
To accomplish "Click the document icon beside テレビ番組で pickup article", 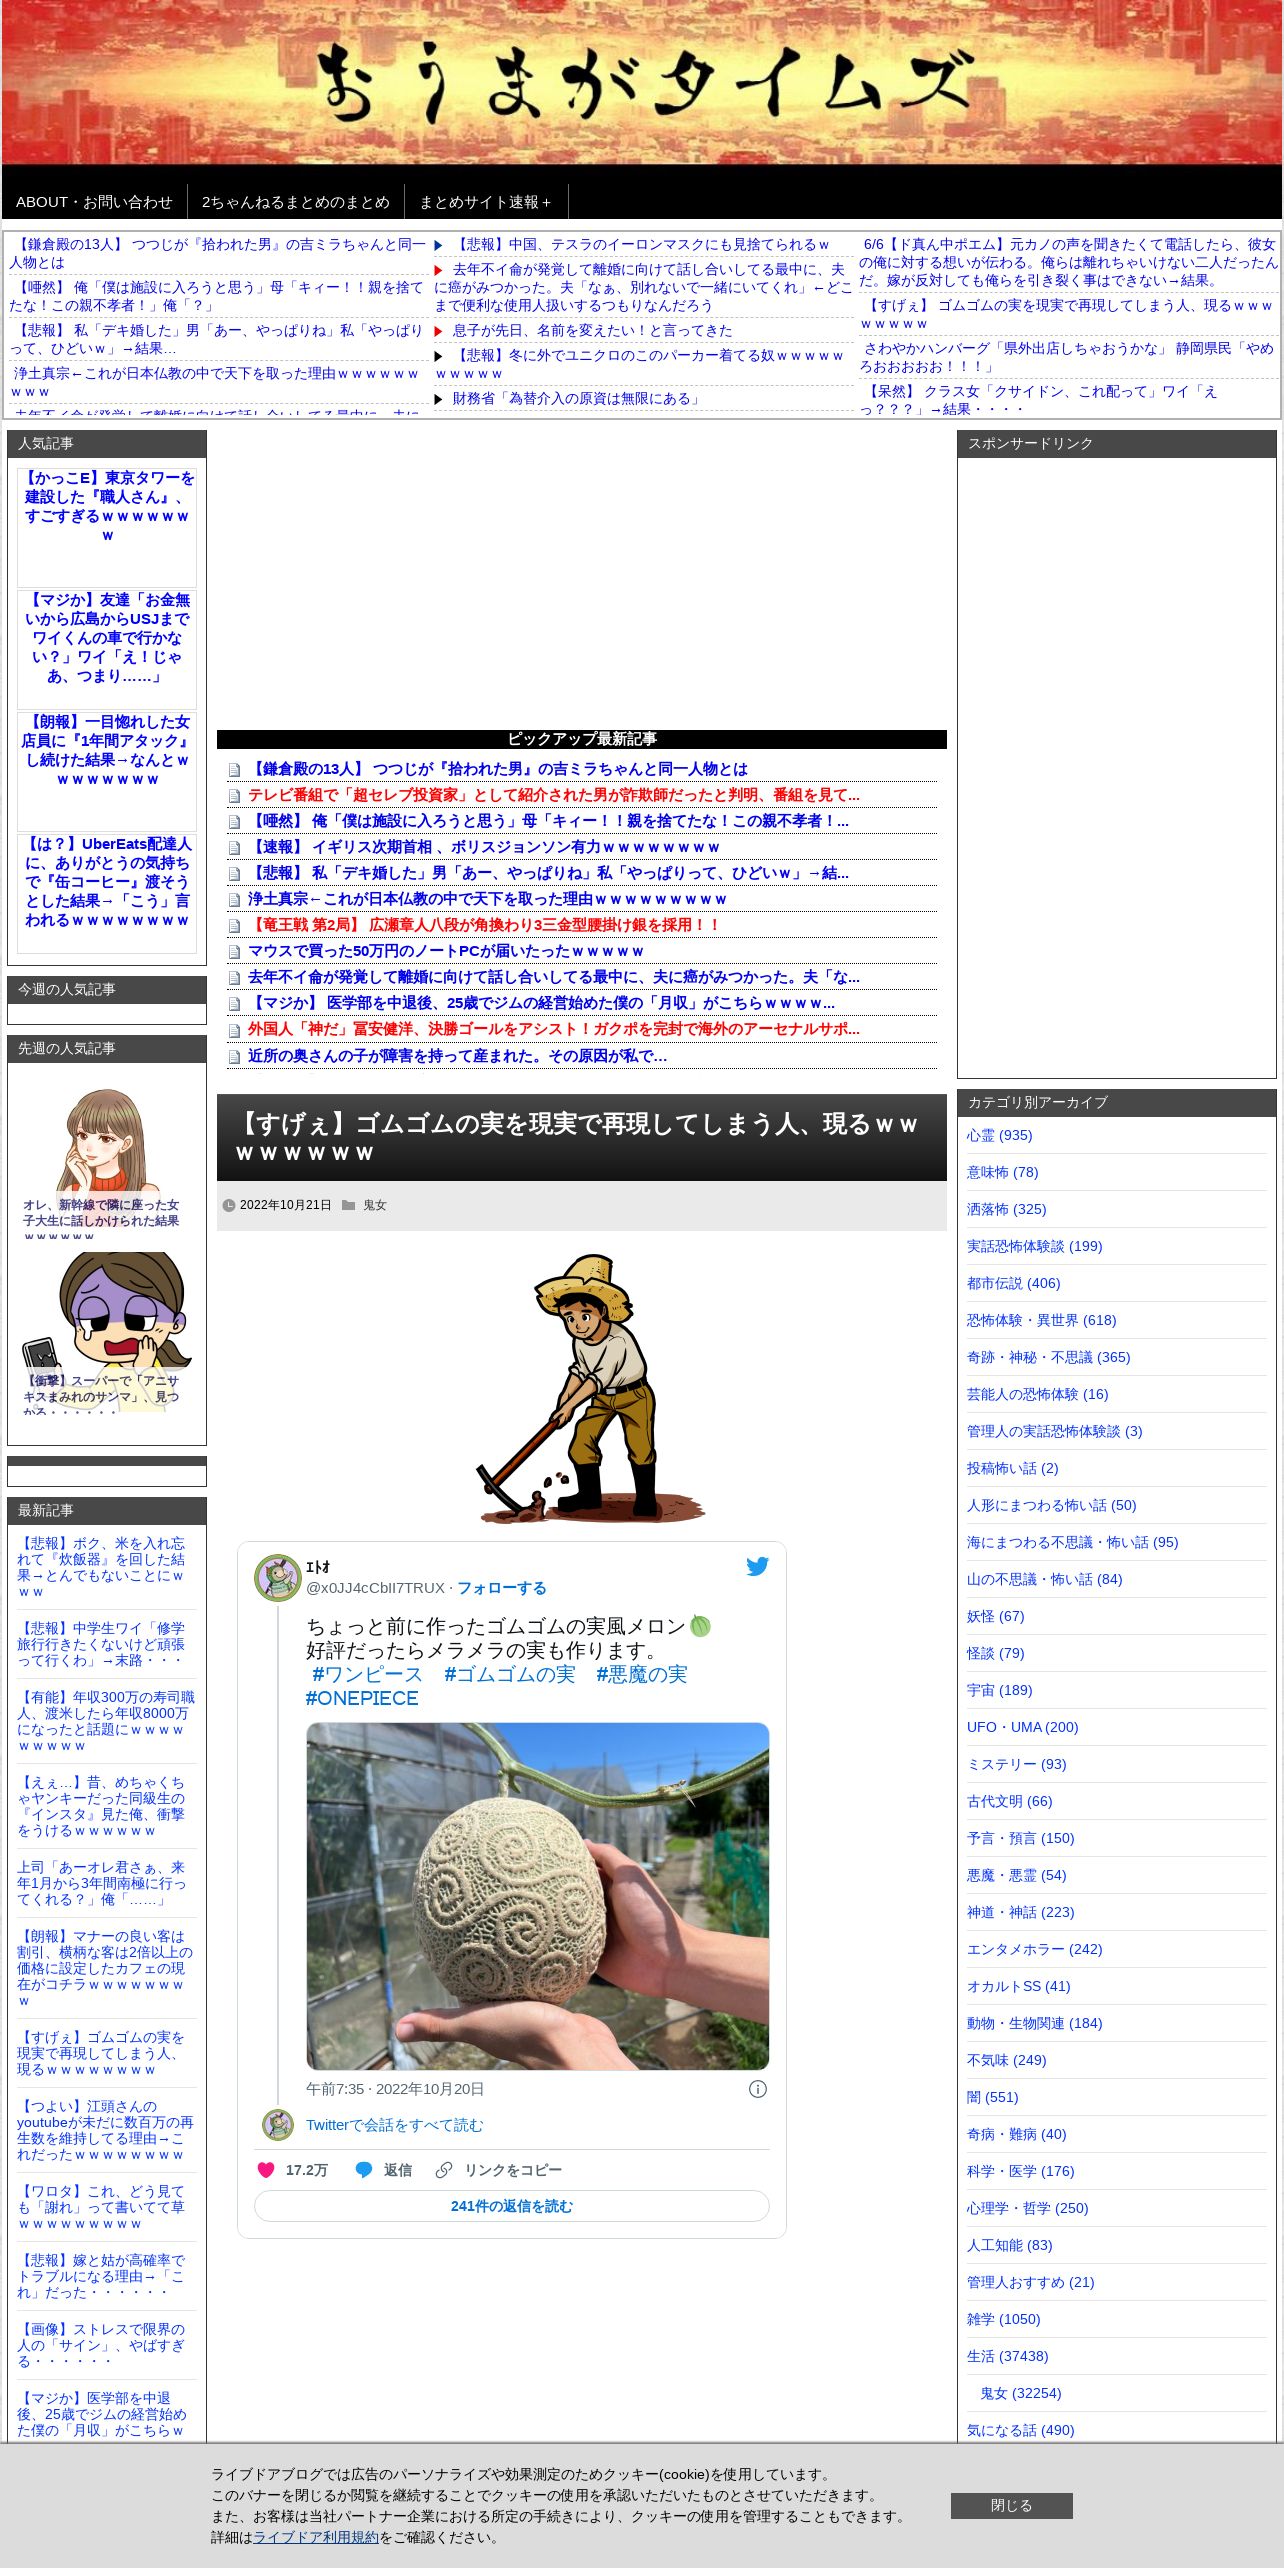I will (x=234, y=796).
